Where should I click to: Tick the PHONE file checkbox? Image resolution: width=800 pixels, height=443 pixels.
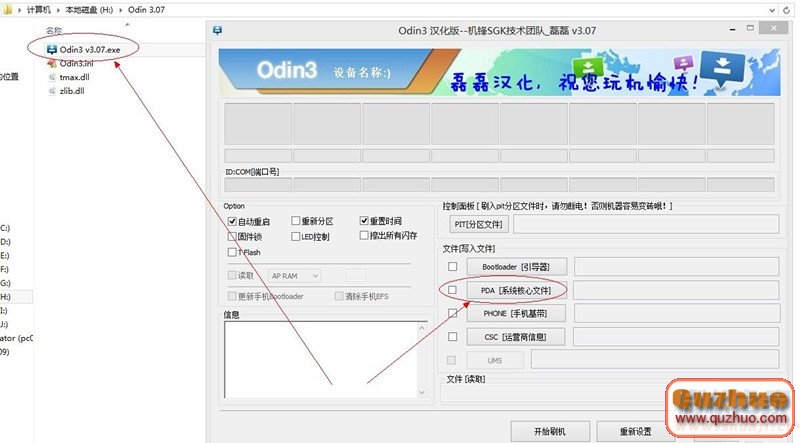[453, 313]
